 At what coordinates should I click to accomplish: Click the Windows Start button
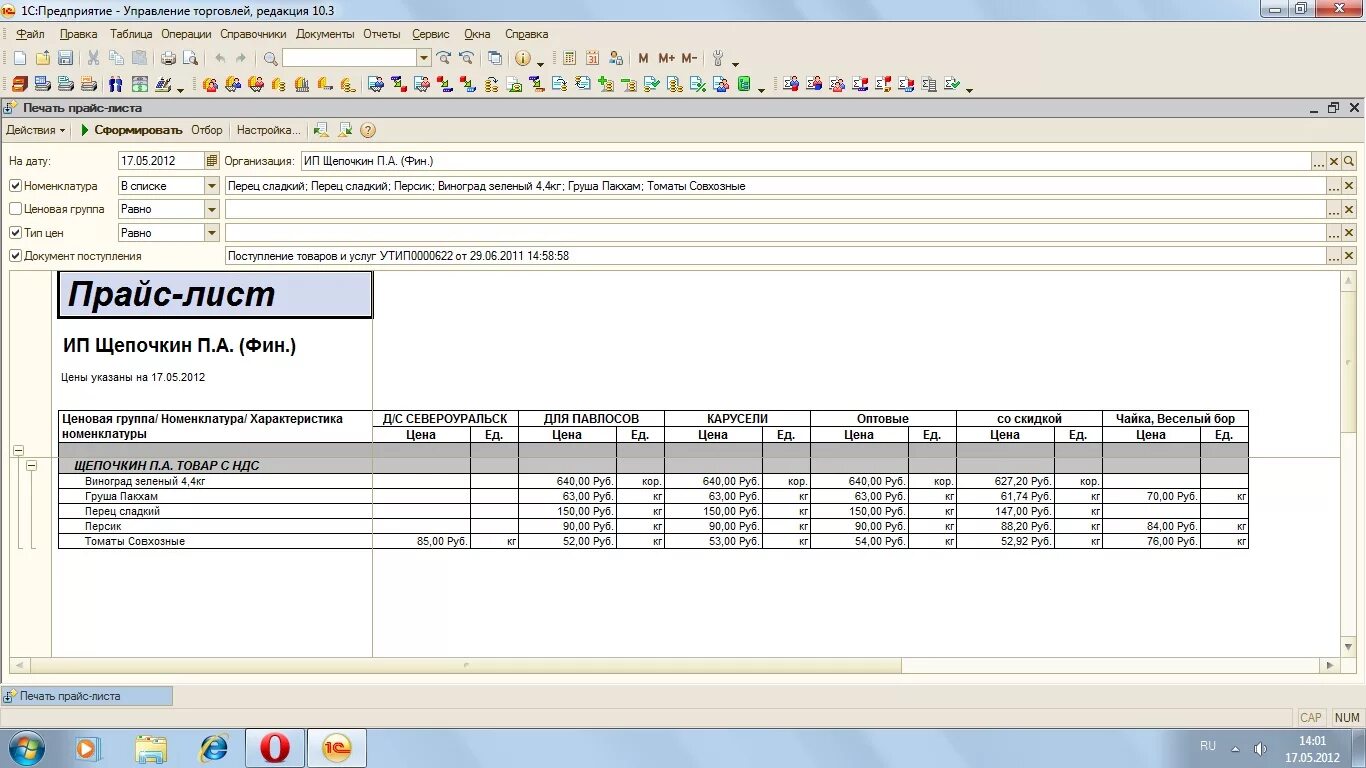pyautogui.click(x=25, y=748)
